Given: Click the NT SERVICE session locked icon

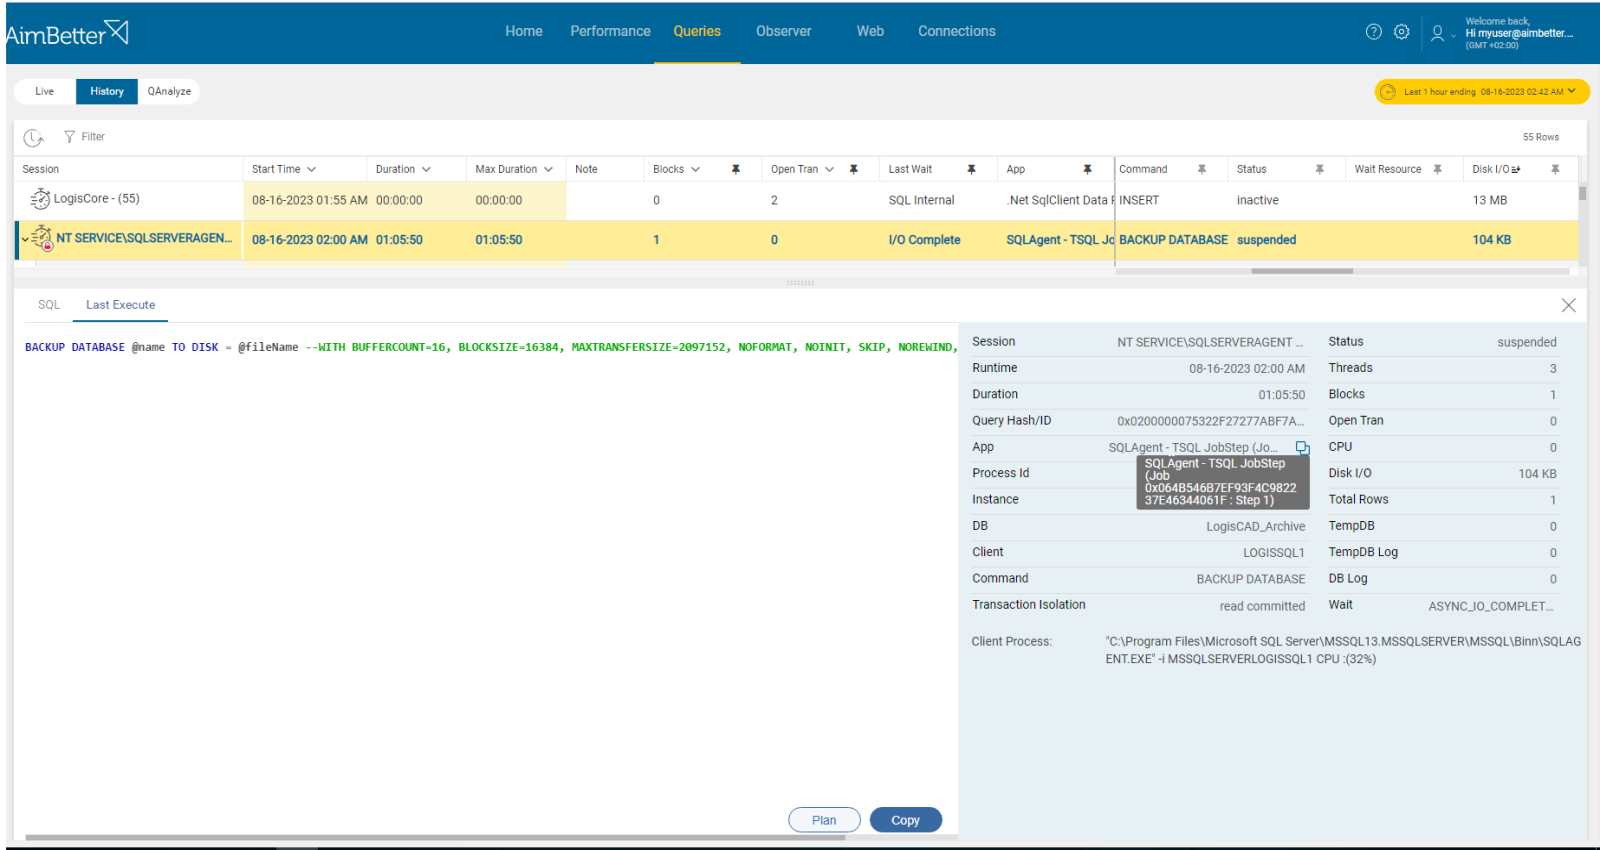Looking at the screenshot, I should [42, 238].
